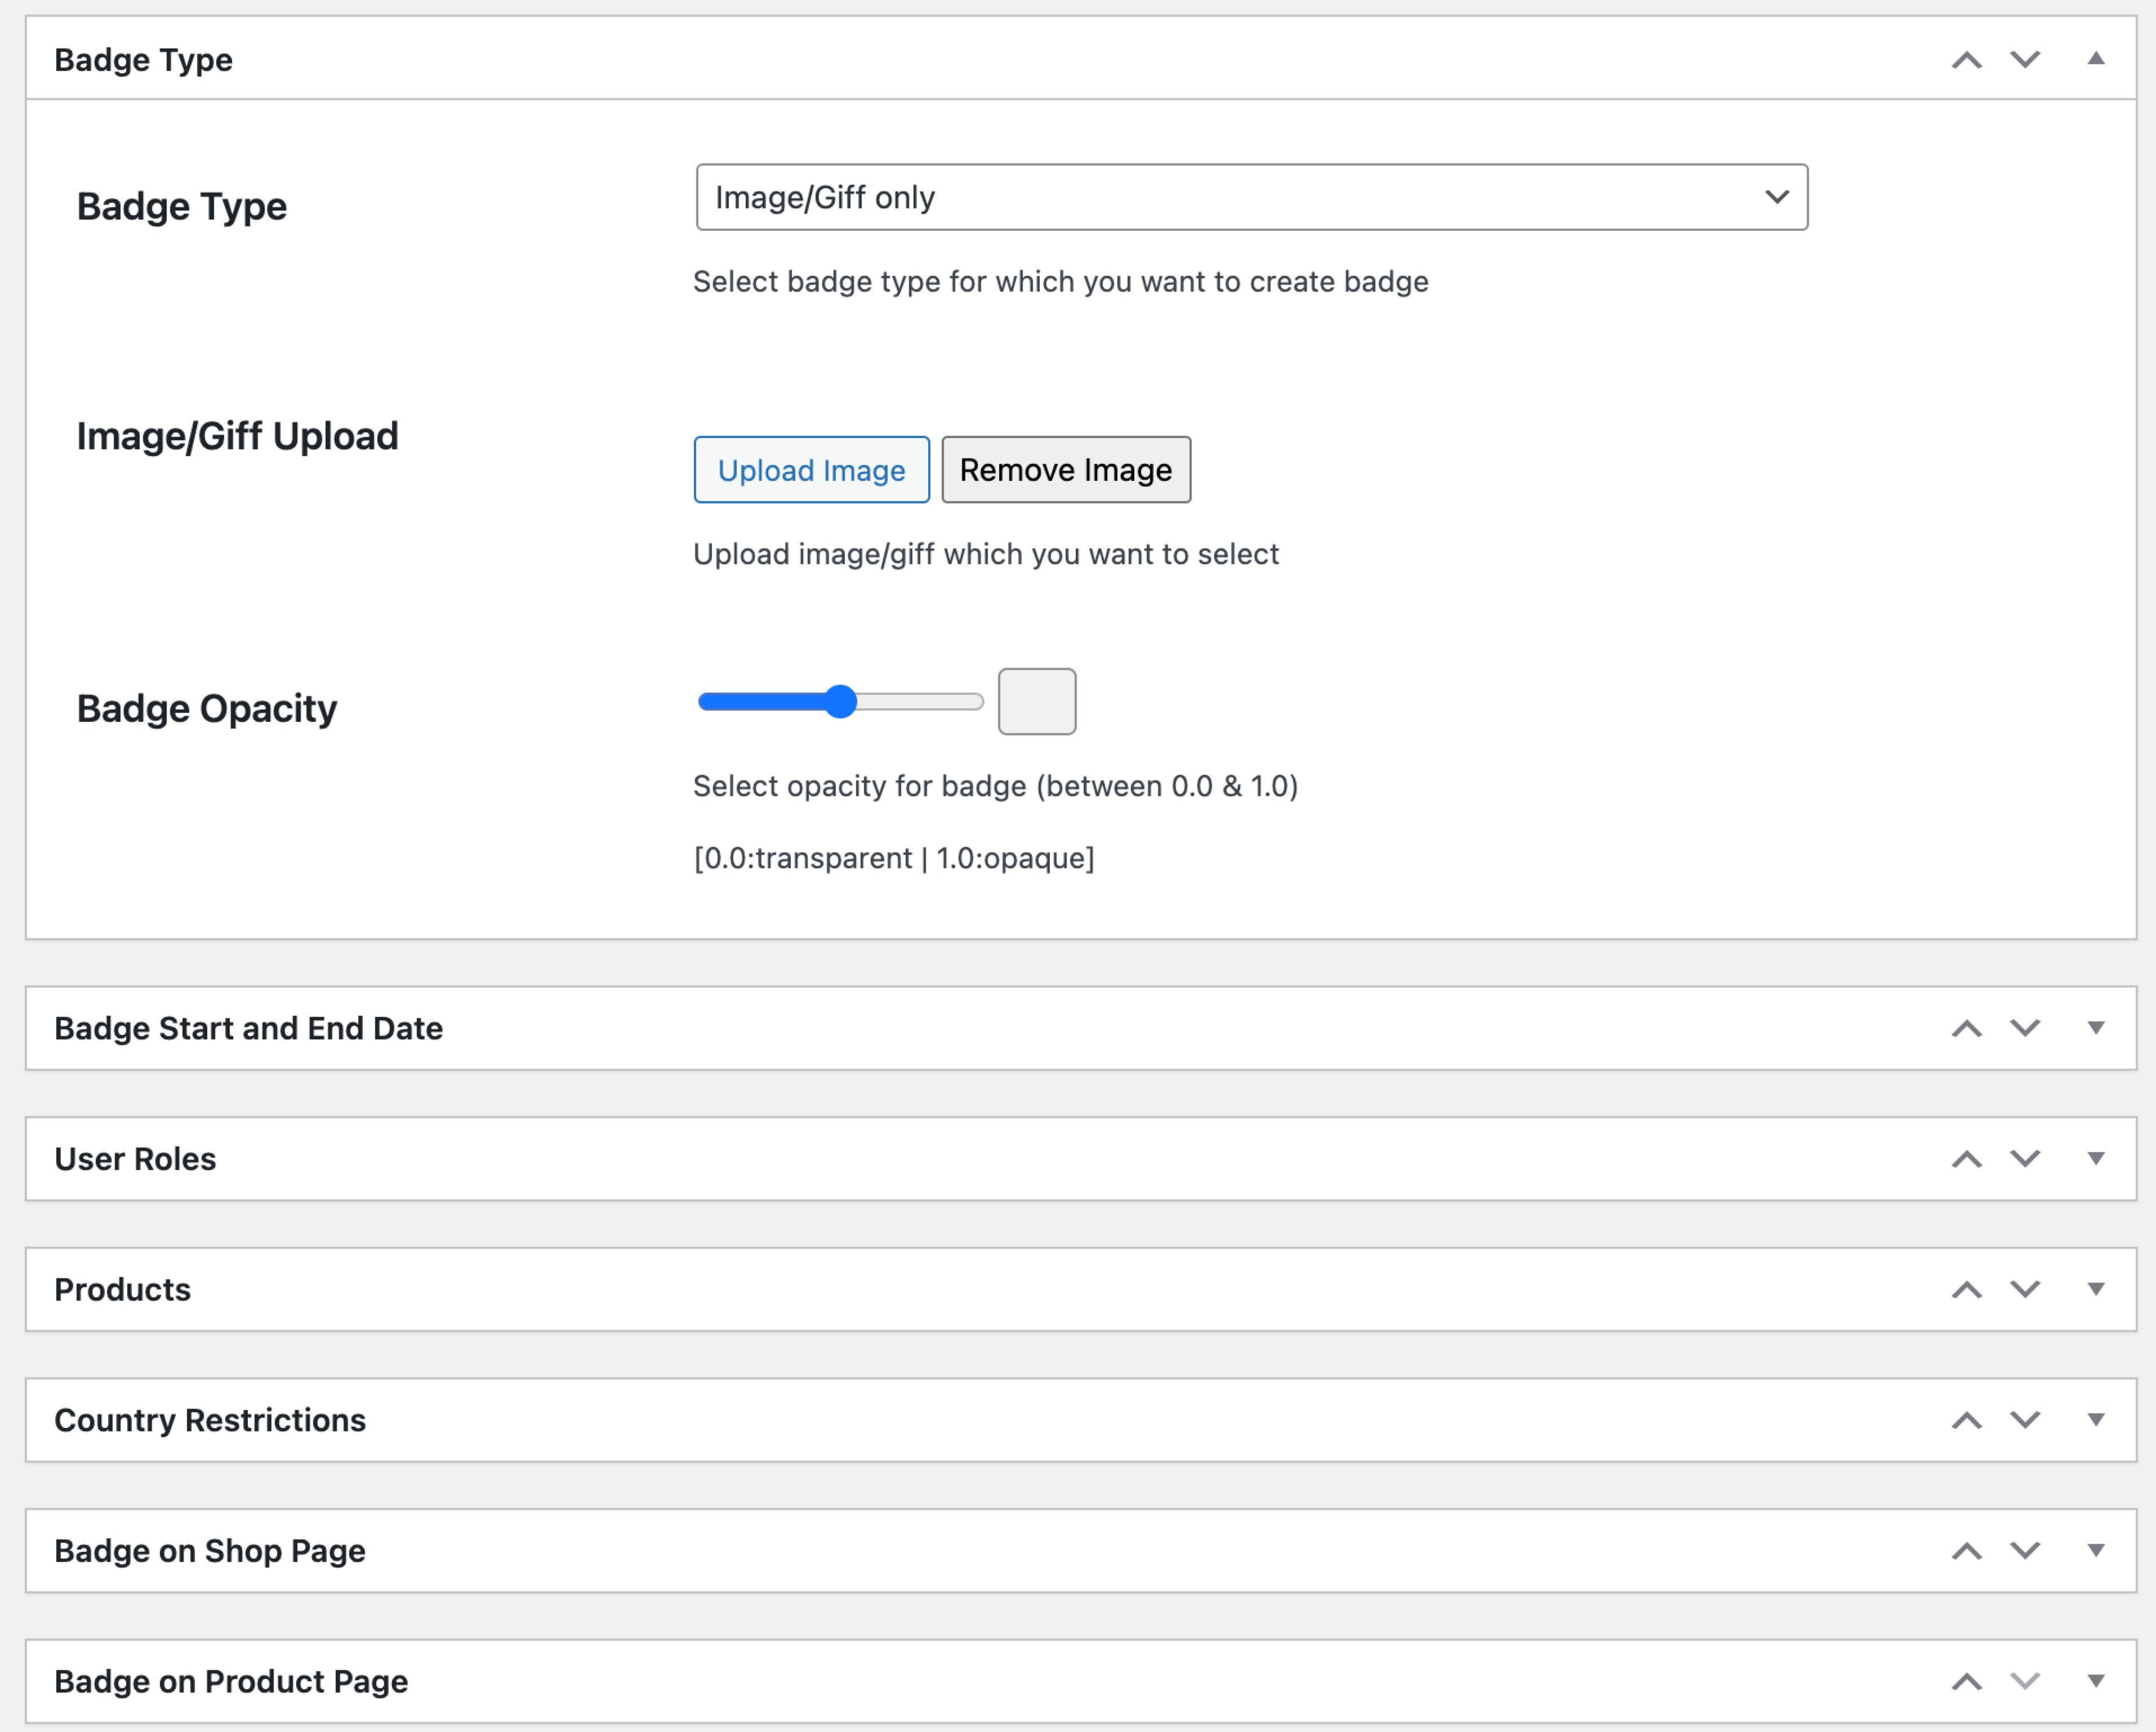Expand Badge on Shop Page panel
The image size is (2156, 1732).
[2095, 1550]
